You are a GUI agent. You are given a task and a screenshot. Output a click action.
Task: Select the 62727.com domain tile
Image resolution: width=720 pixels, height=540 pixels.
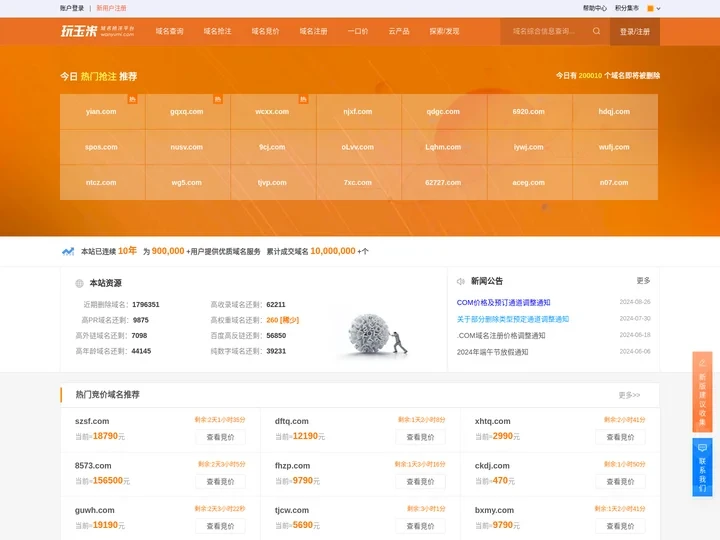(x=444, y=182)
